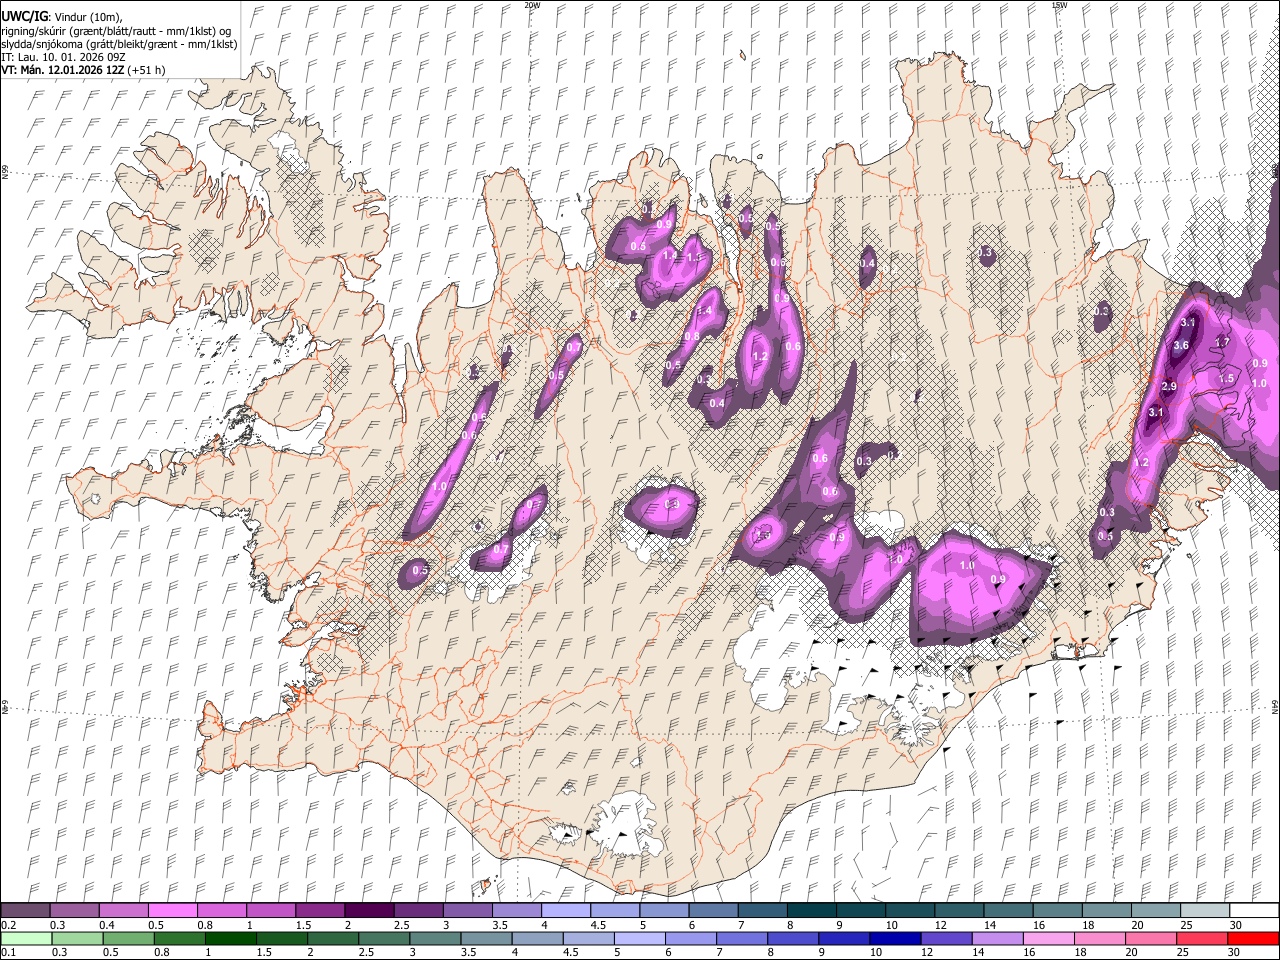Click the "15W" longitude label
Image resolution: width=1280 pixels, height=960 pixels.
pos(1059,5)
